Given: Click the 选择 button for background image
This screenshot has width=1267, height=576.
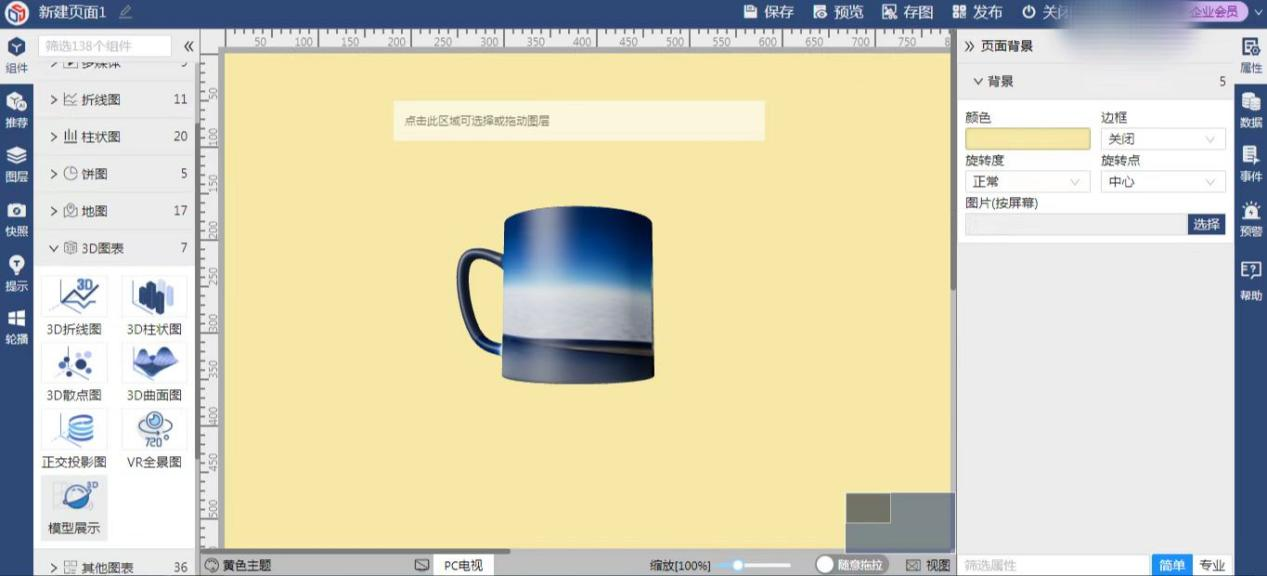Looking at the screenshot, I should (x=1207, y=224).
